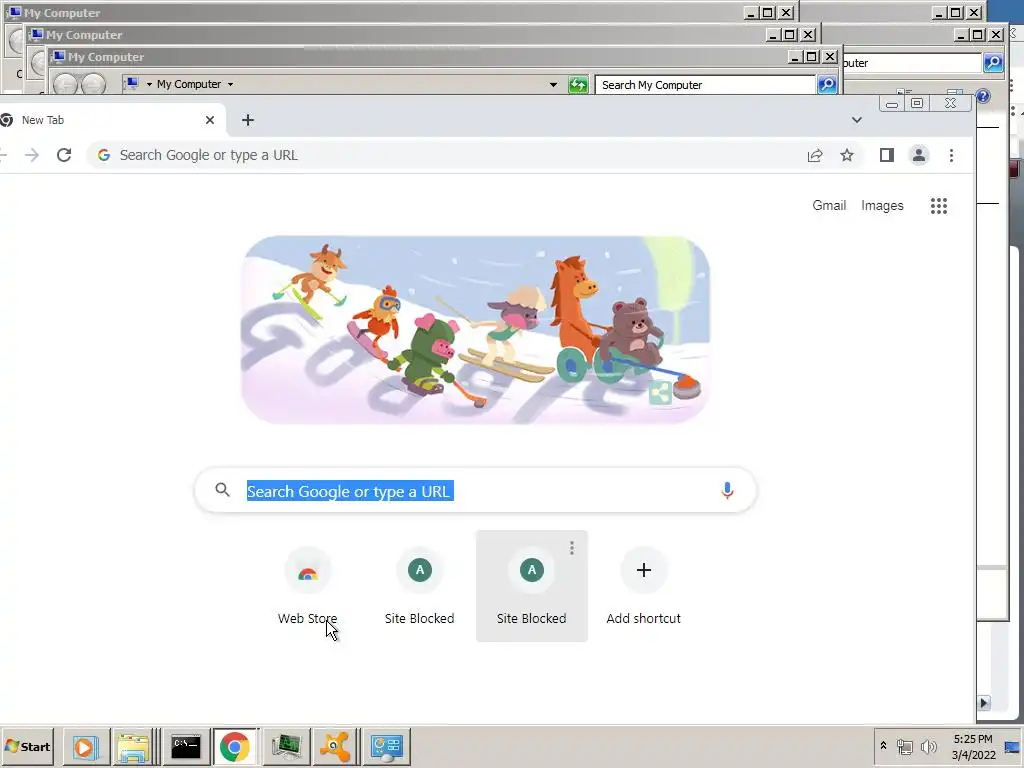Open the system monitor taskbar icon
The image size is (1024, 768).
point(285,746)
